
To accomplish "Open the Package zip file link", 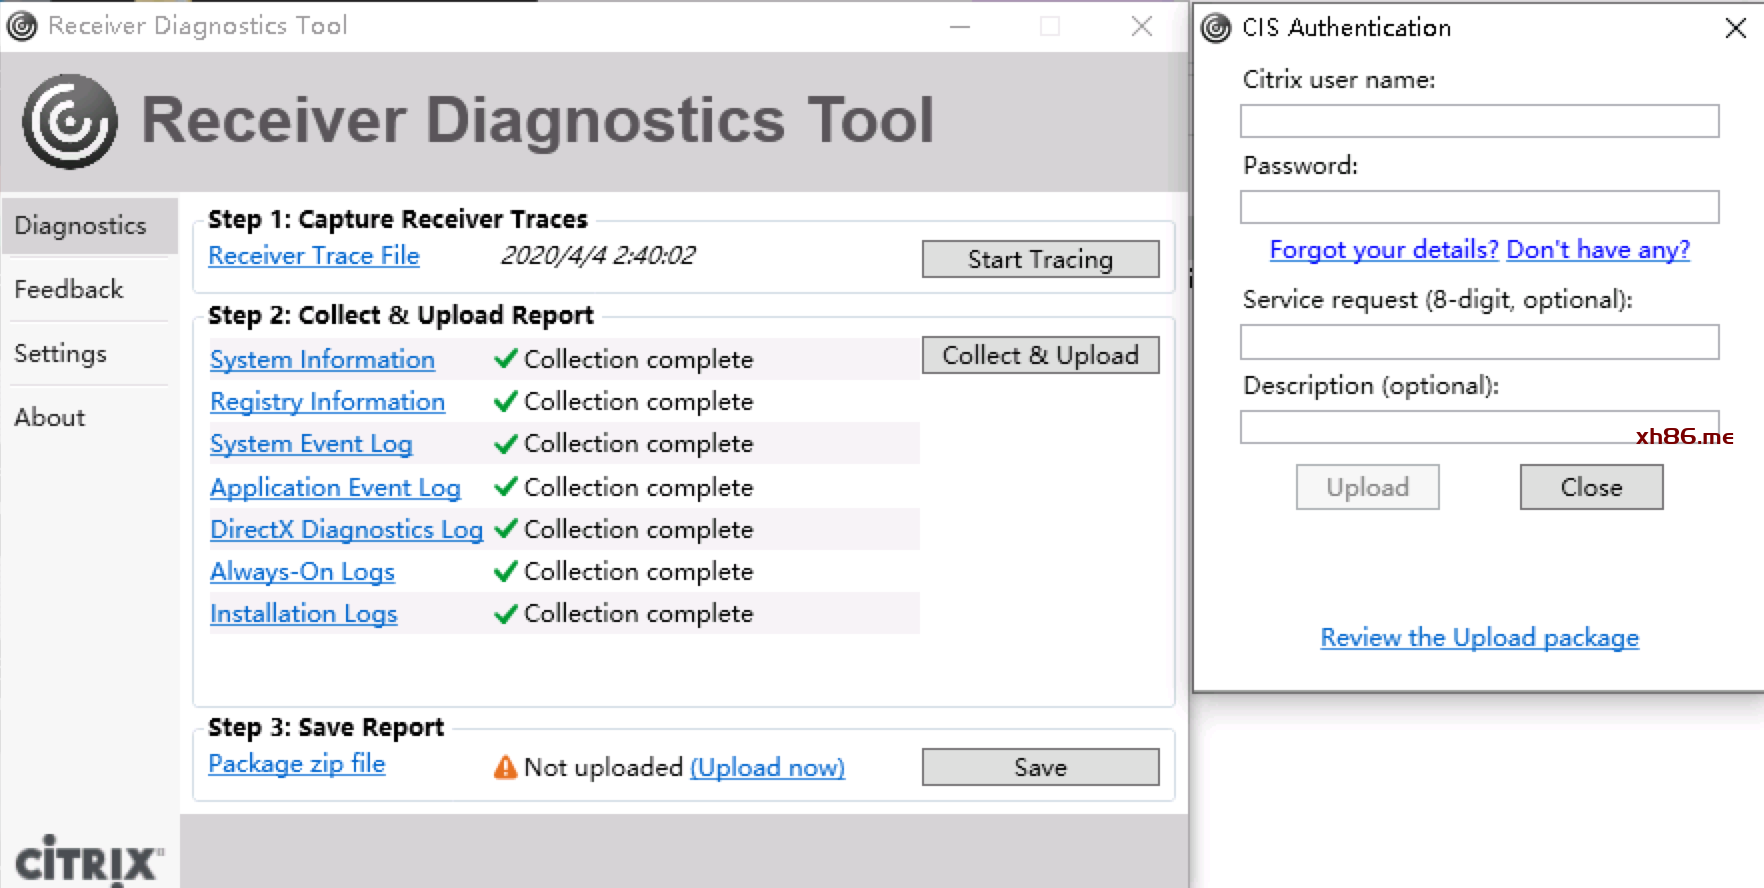I will (x=296, y=764).
